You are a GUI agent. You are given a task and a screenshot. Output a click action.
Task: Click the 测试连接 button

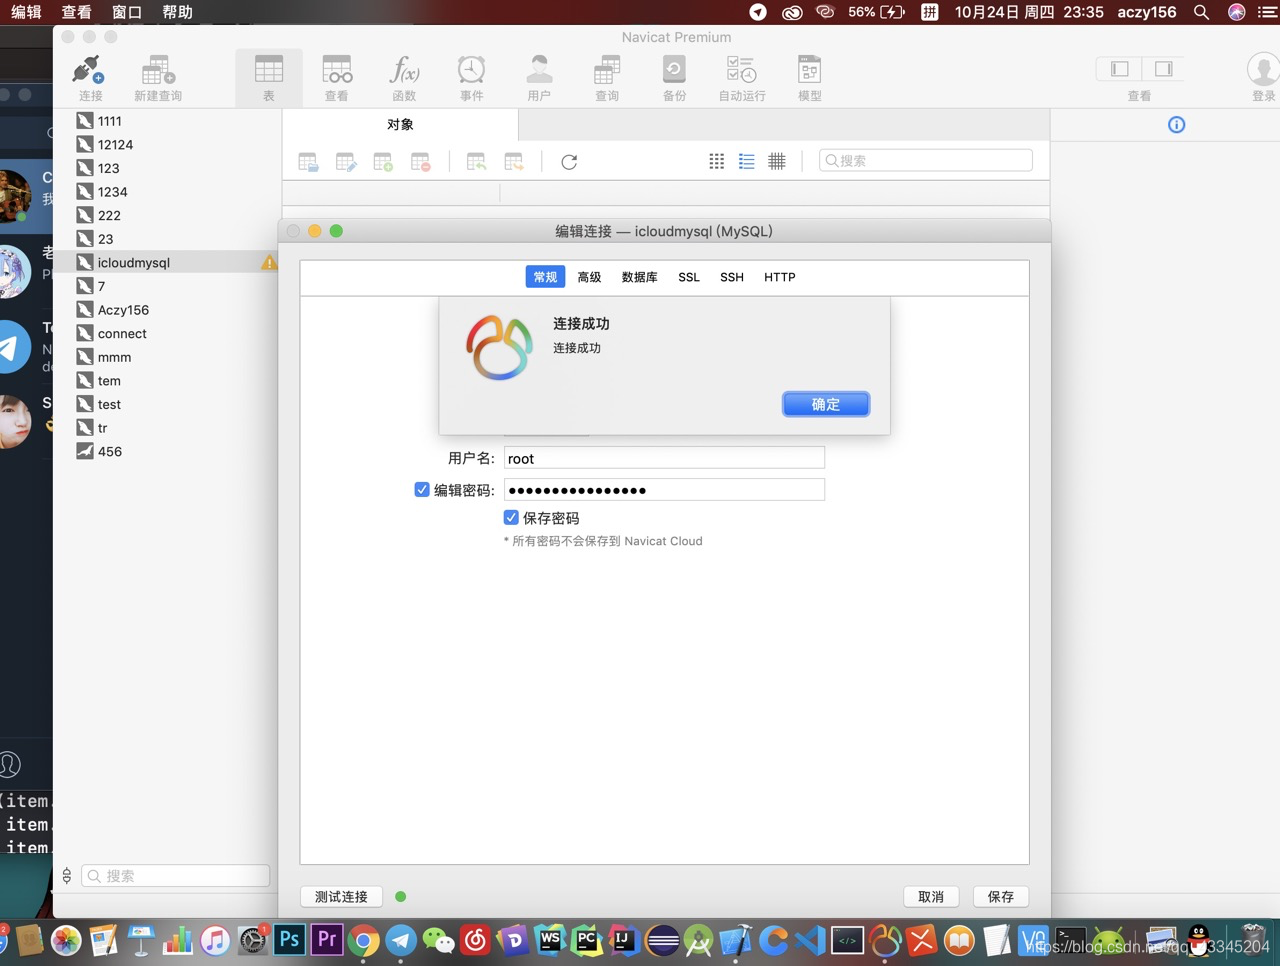pyautogui.click(x=341, y=897)
